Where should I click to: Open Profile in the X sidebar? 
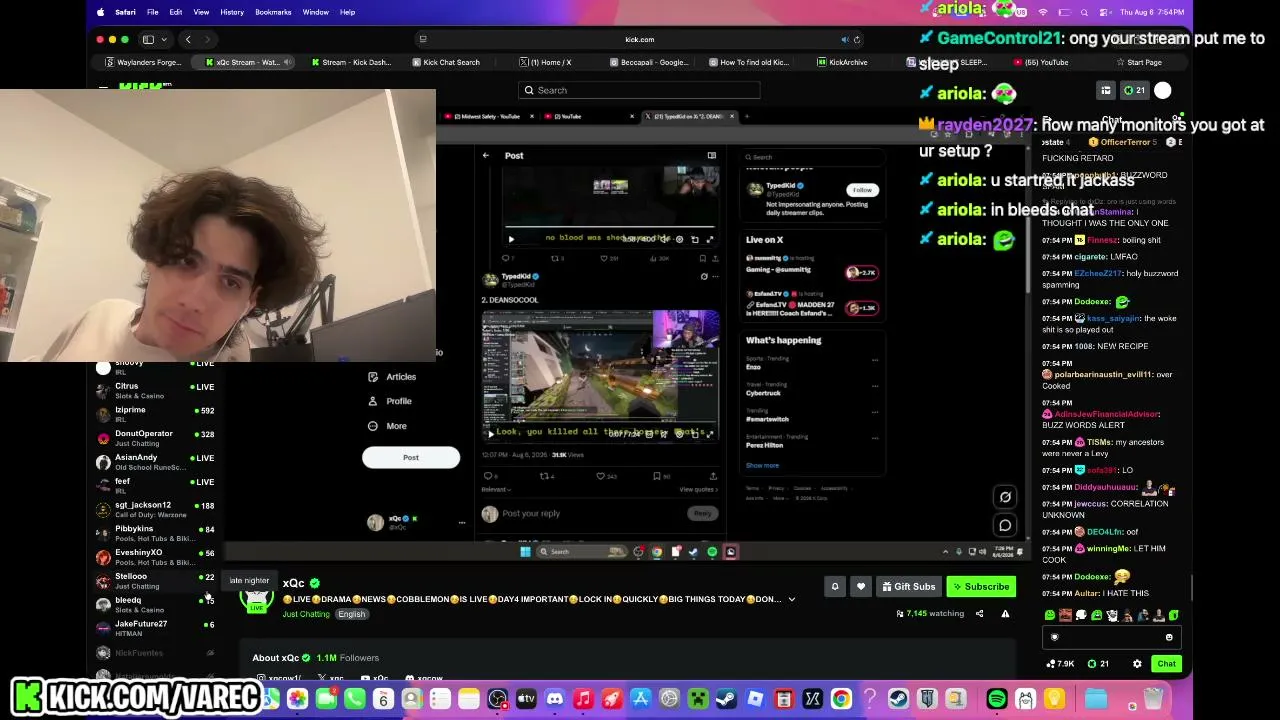point(390,401)
